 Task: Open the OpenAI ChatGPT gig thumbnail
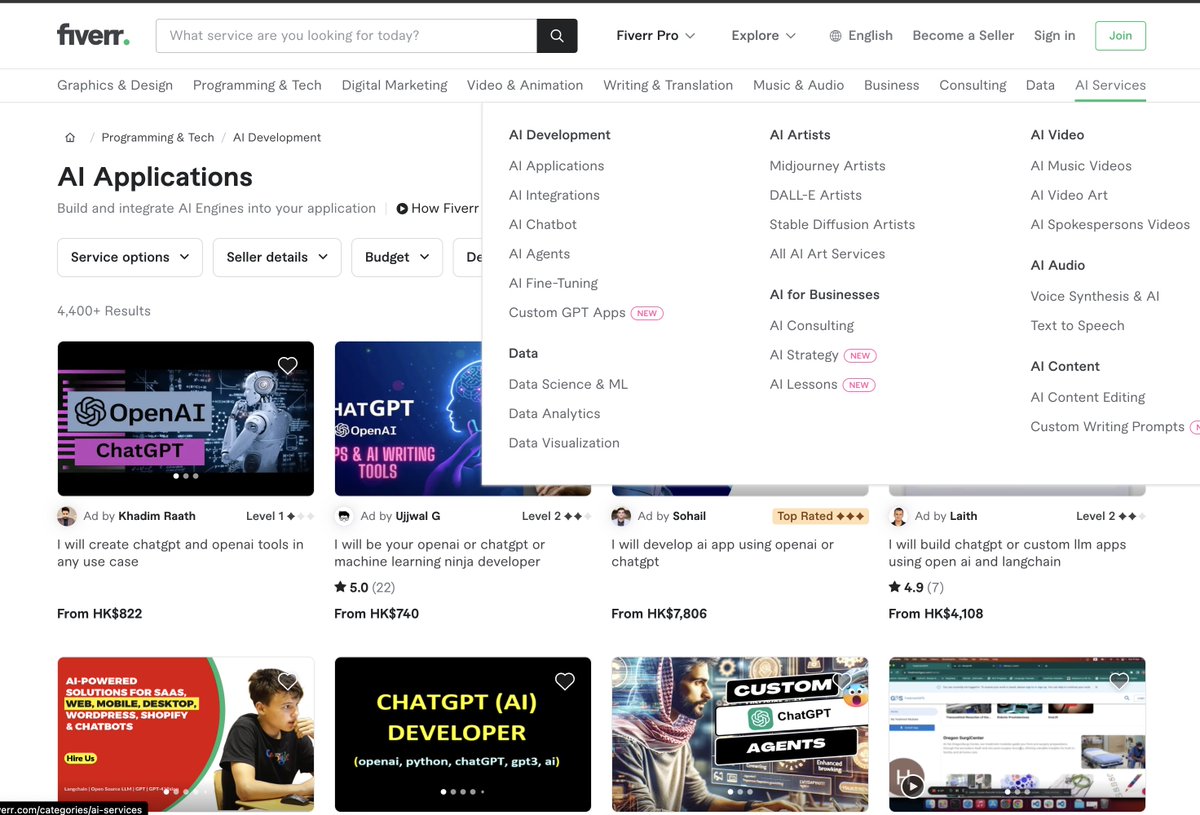pyautogui.click(x=185, y=419)
